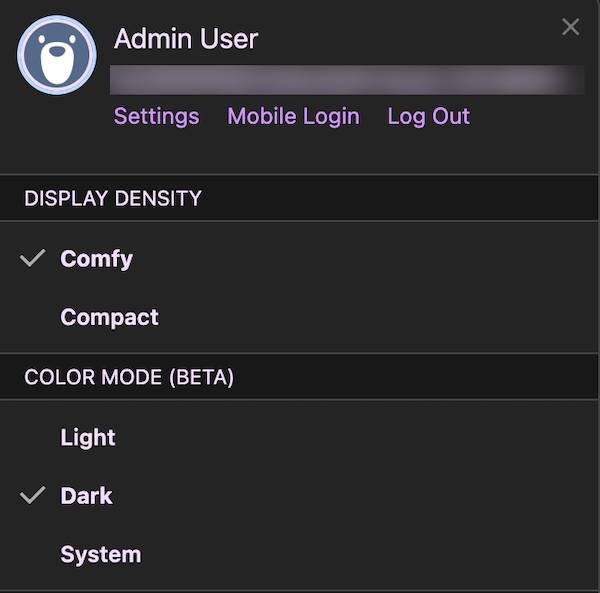The width and height of the screenshot is (600, 593).
Task: Click the bear avatar profile picture
Action: pyautogui.click(x=57, y=55)
